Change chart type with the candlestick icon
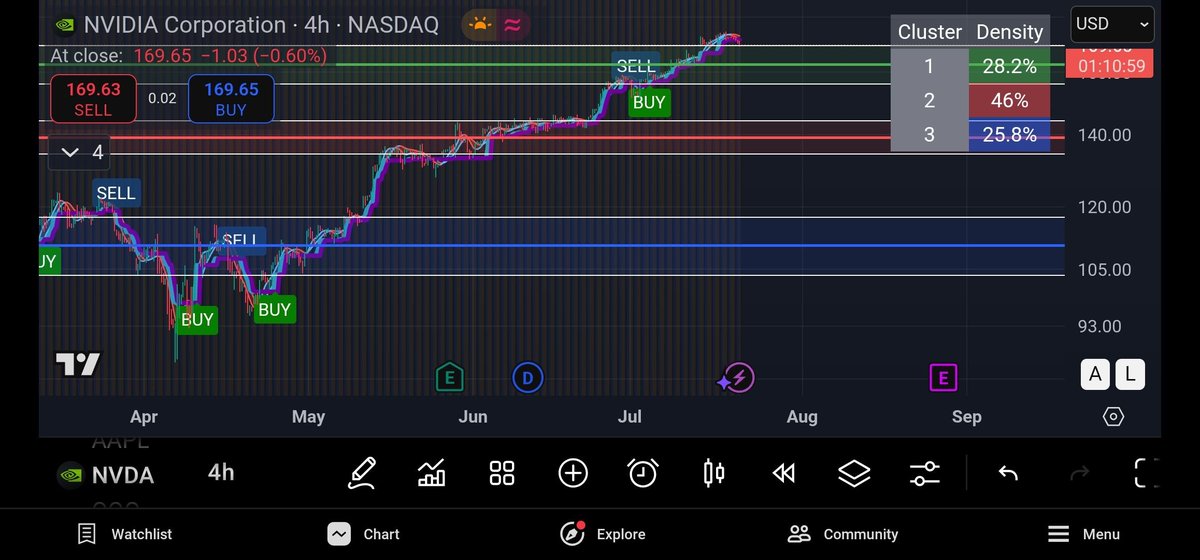This screenshot has width=1200, height=560. point(714,473)
